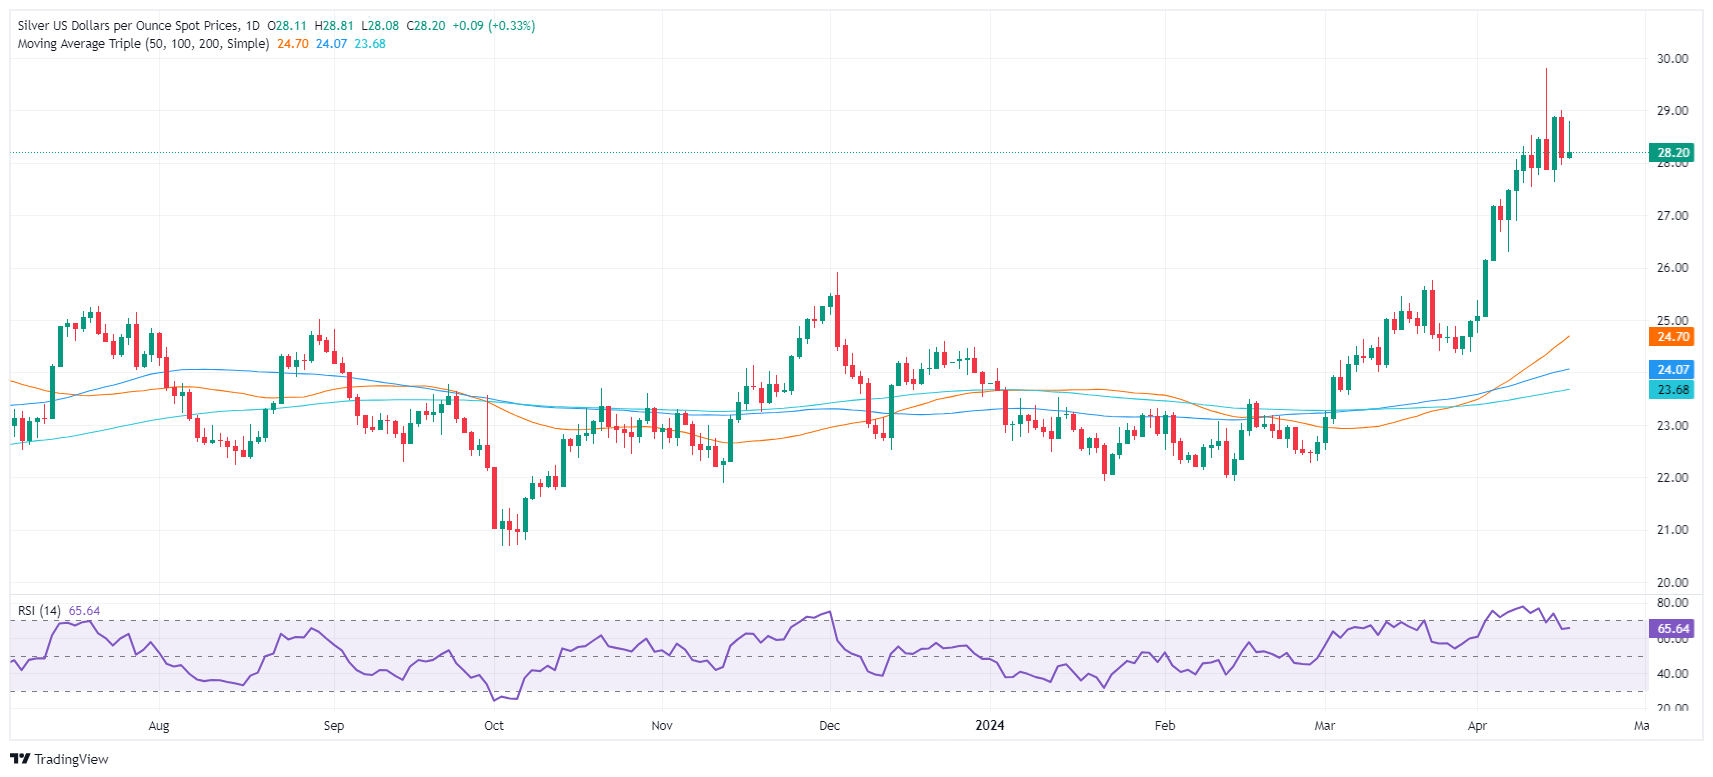The height and width of the screenshot is (777, 1713).
Task: Click the Silver US Dollars per Ounce title
Action: [128, 26]
